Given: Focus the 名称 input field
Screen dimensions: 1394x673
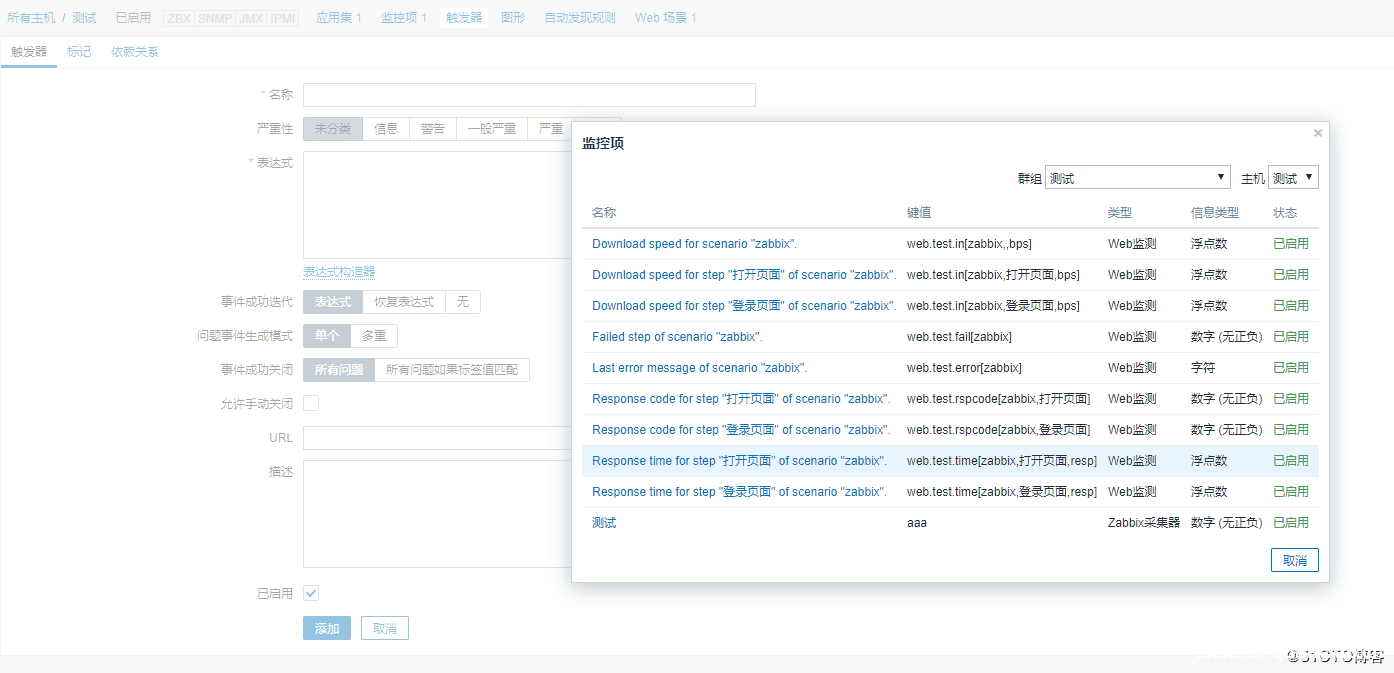Looking at the screenshot, I should pos(529,95).
